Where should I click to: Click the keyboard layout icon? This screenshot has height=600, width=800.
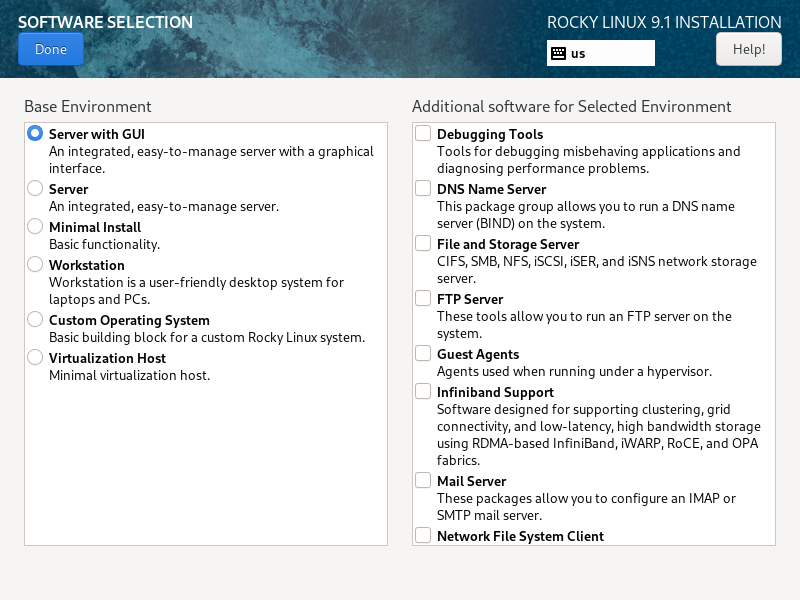coord(558,54)
